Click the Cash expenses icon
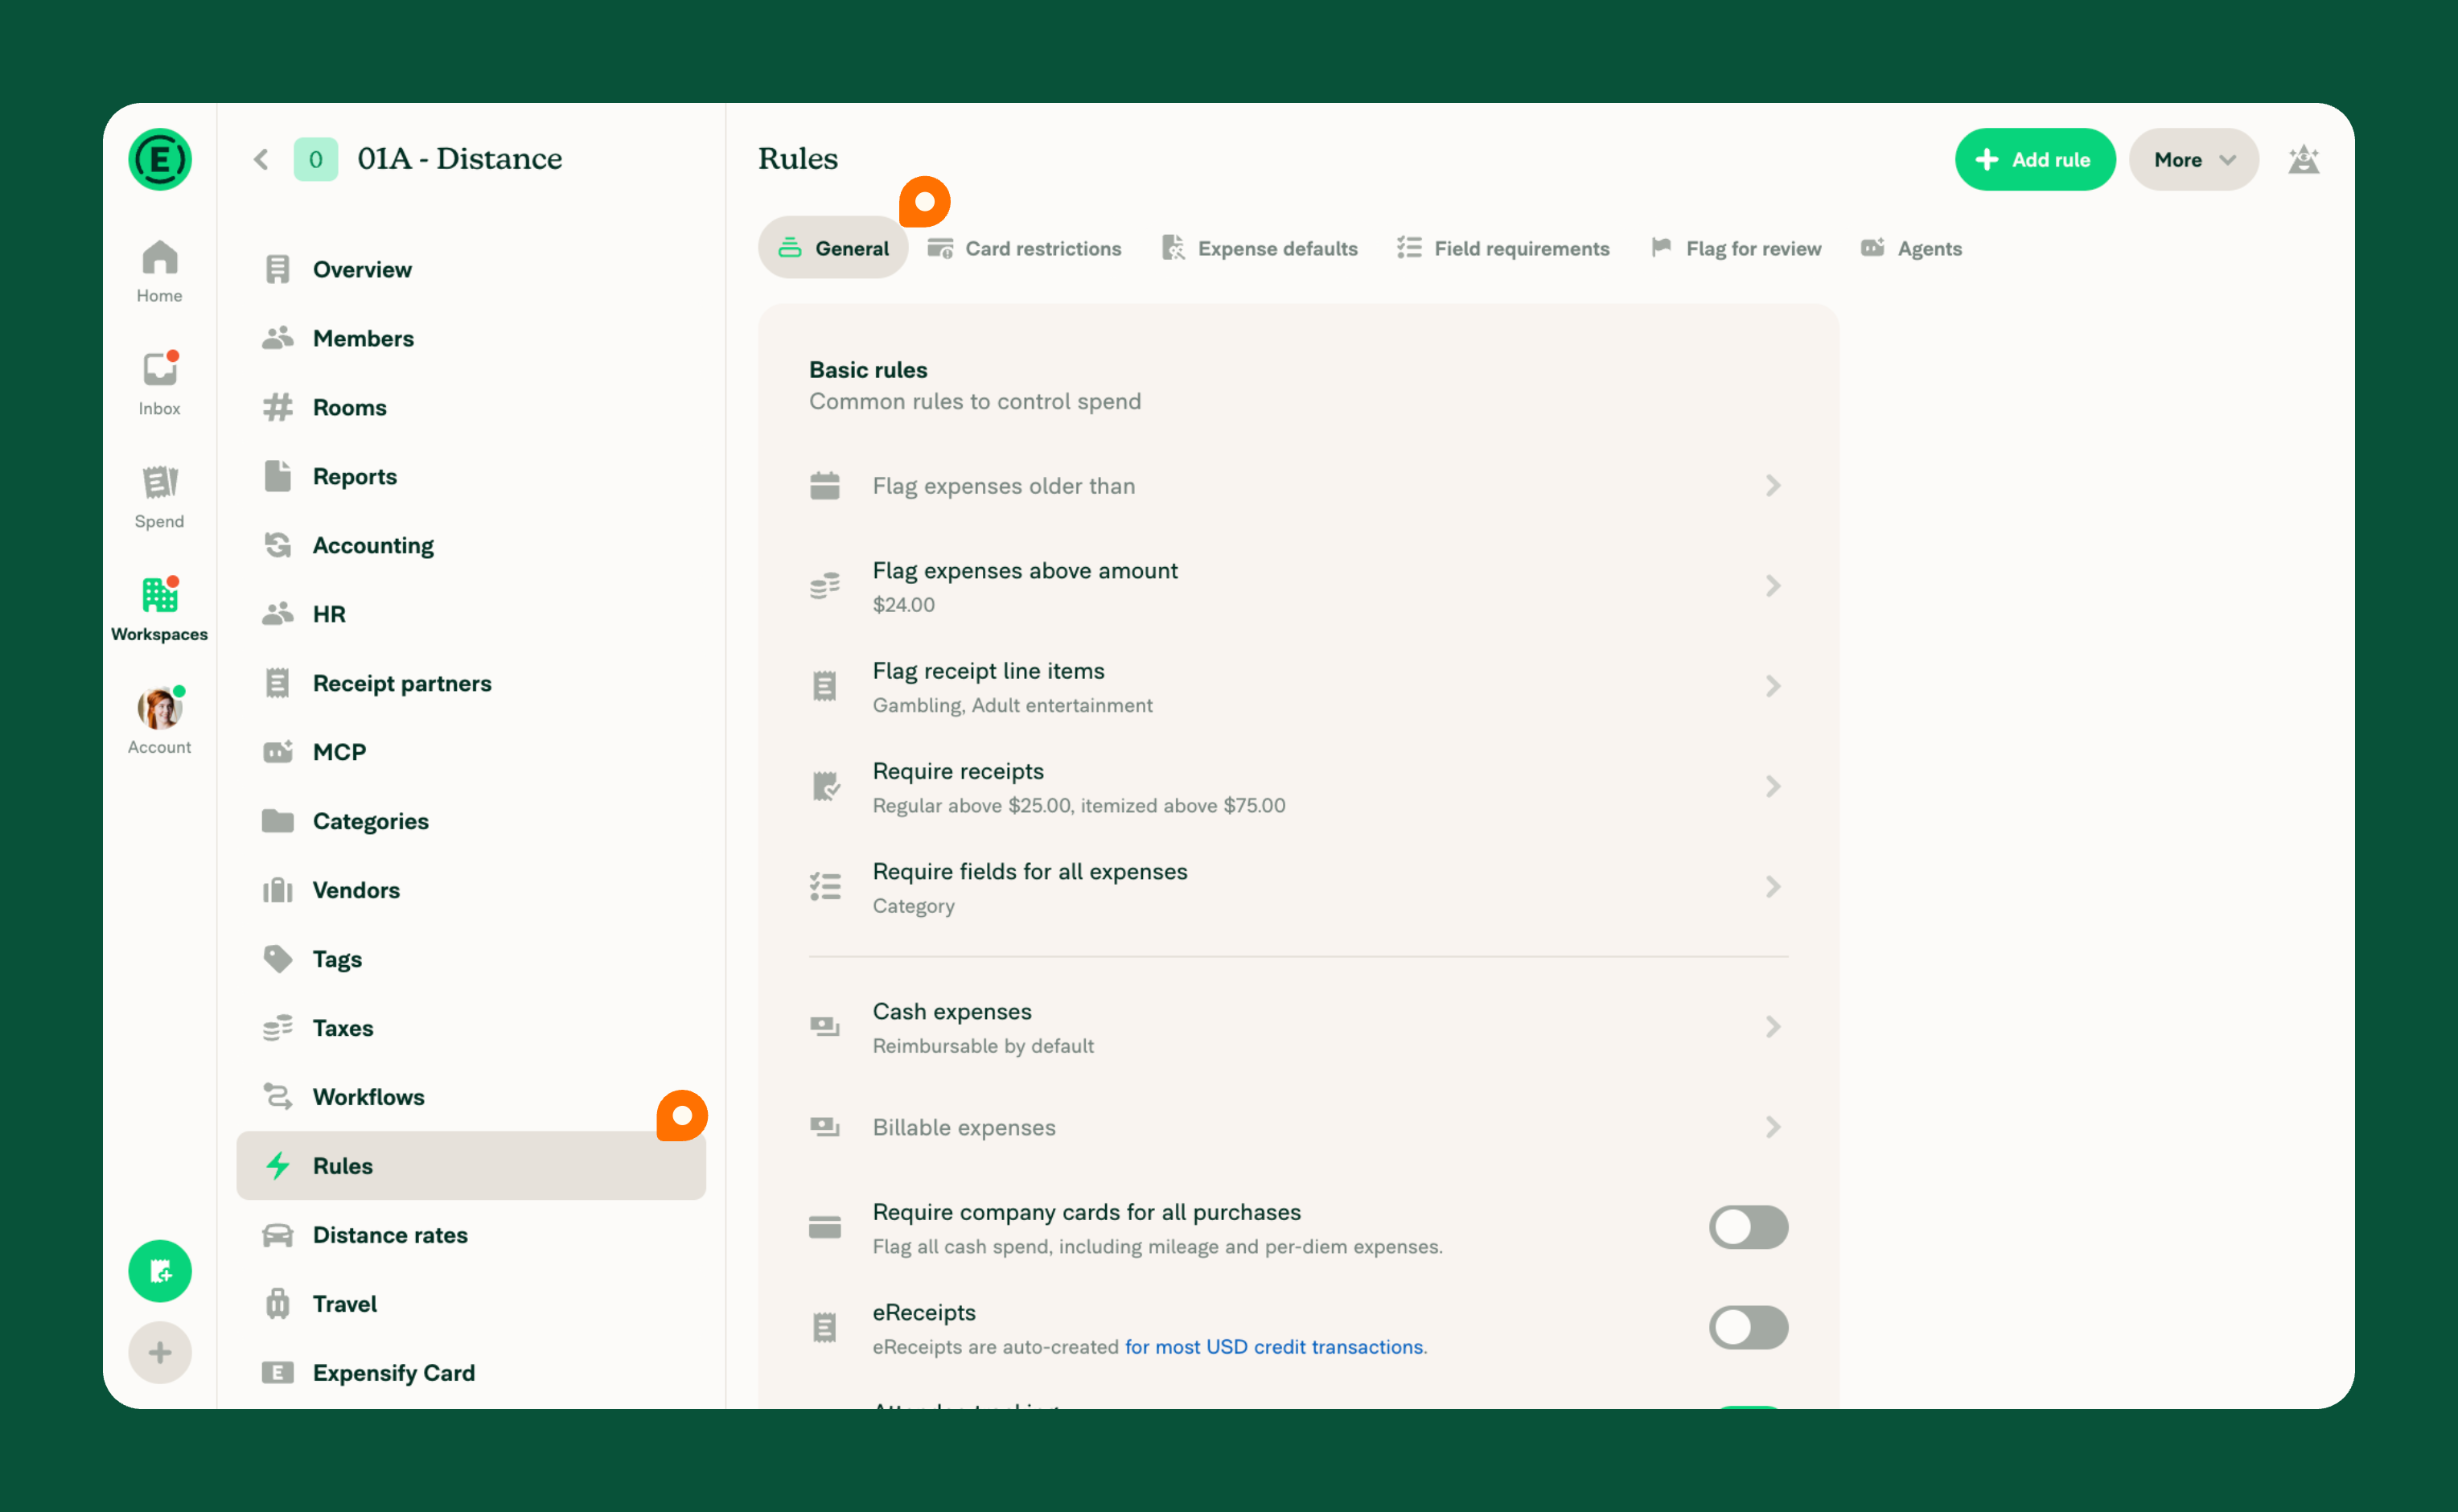Viewport: 2458px width, 1512px height. click(x=825, y=1027)
